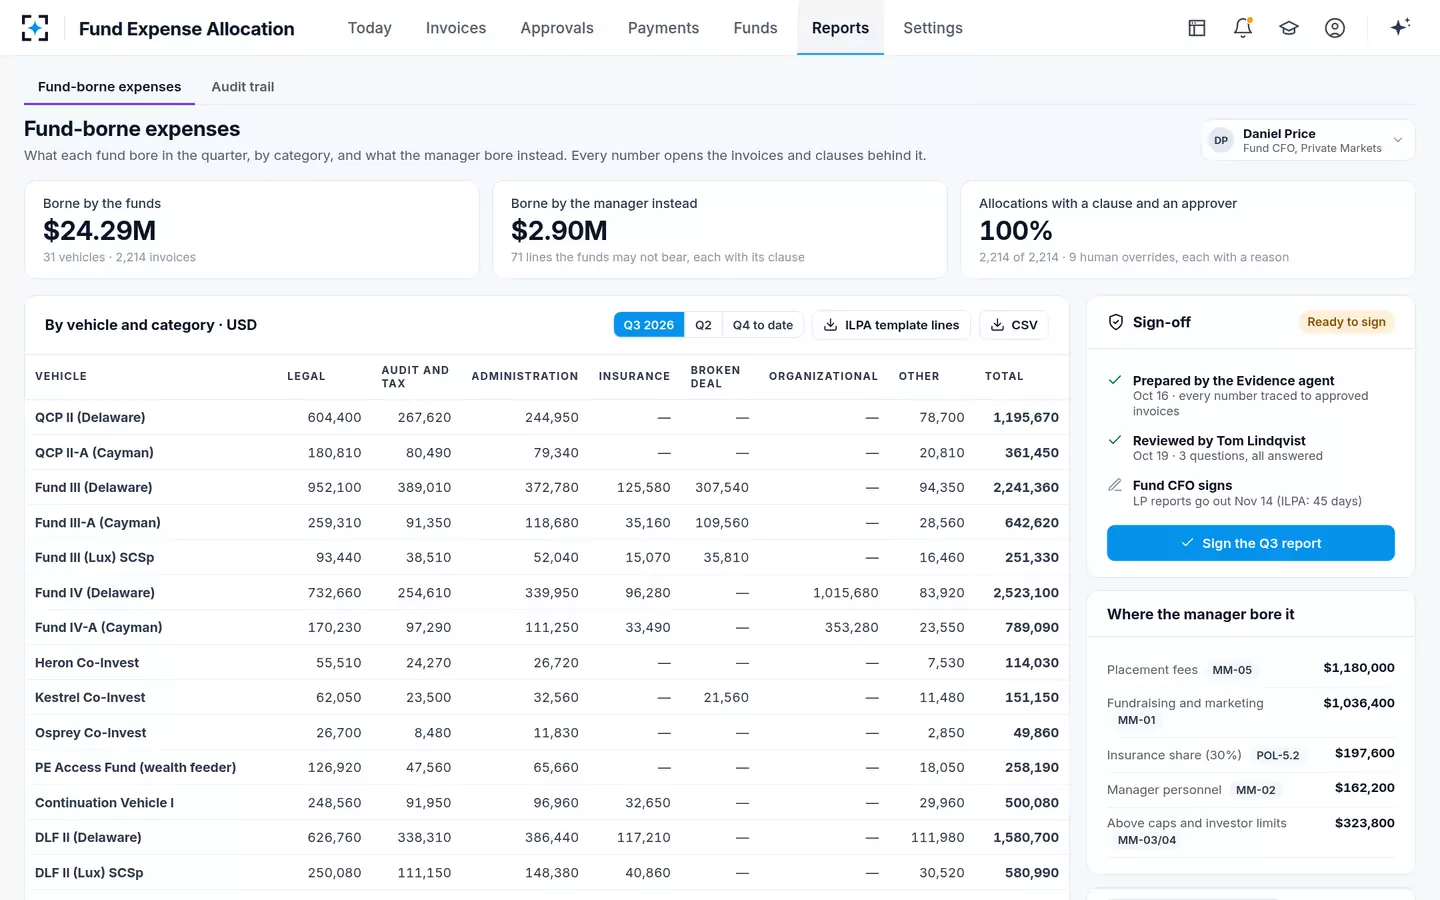Screen dimensions: 1440x900
Task: Open the 100% allocations figure
Action: click(x=1016, y=231)
